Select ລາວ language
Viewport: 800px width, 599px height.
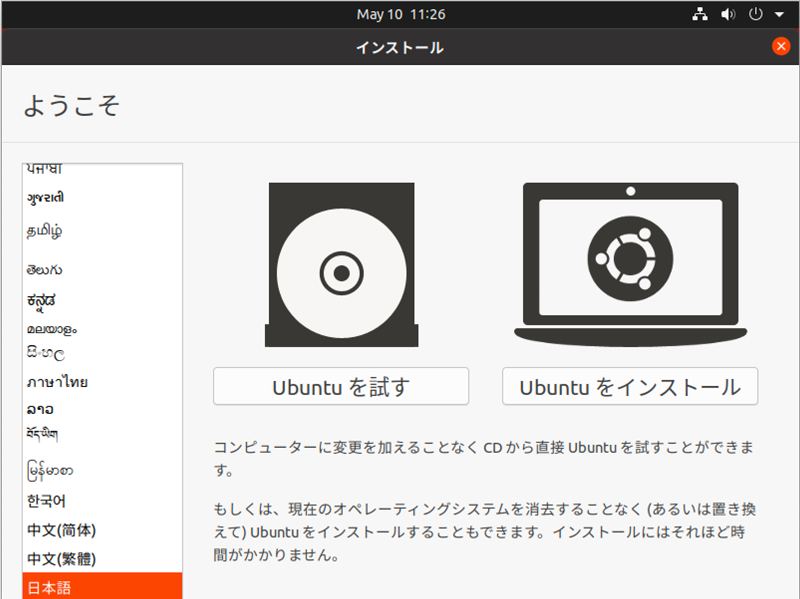click(x=102, y=409)
